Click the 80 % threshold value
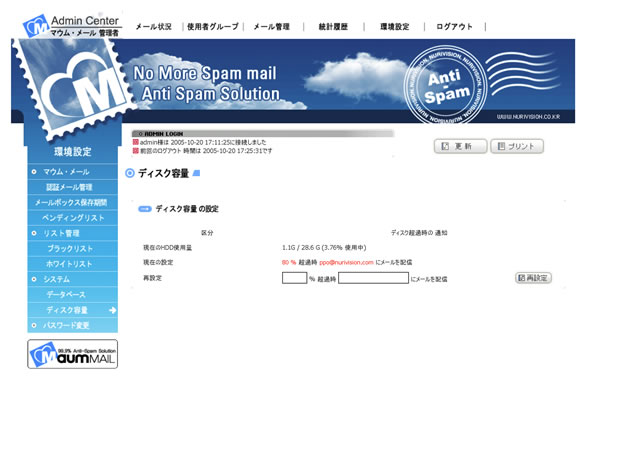Screen dimensions: 640x452 tap(289, 263)
